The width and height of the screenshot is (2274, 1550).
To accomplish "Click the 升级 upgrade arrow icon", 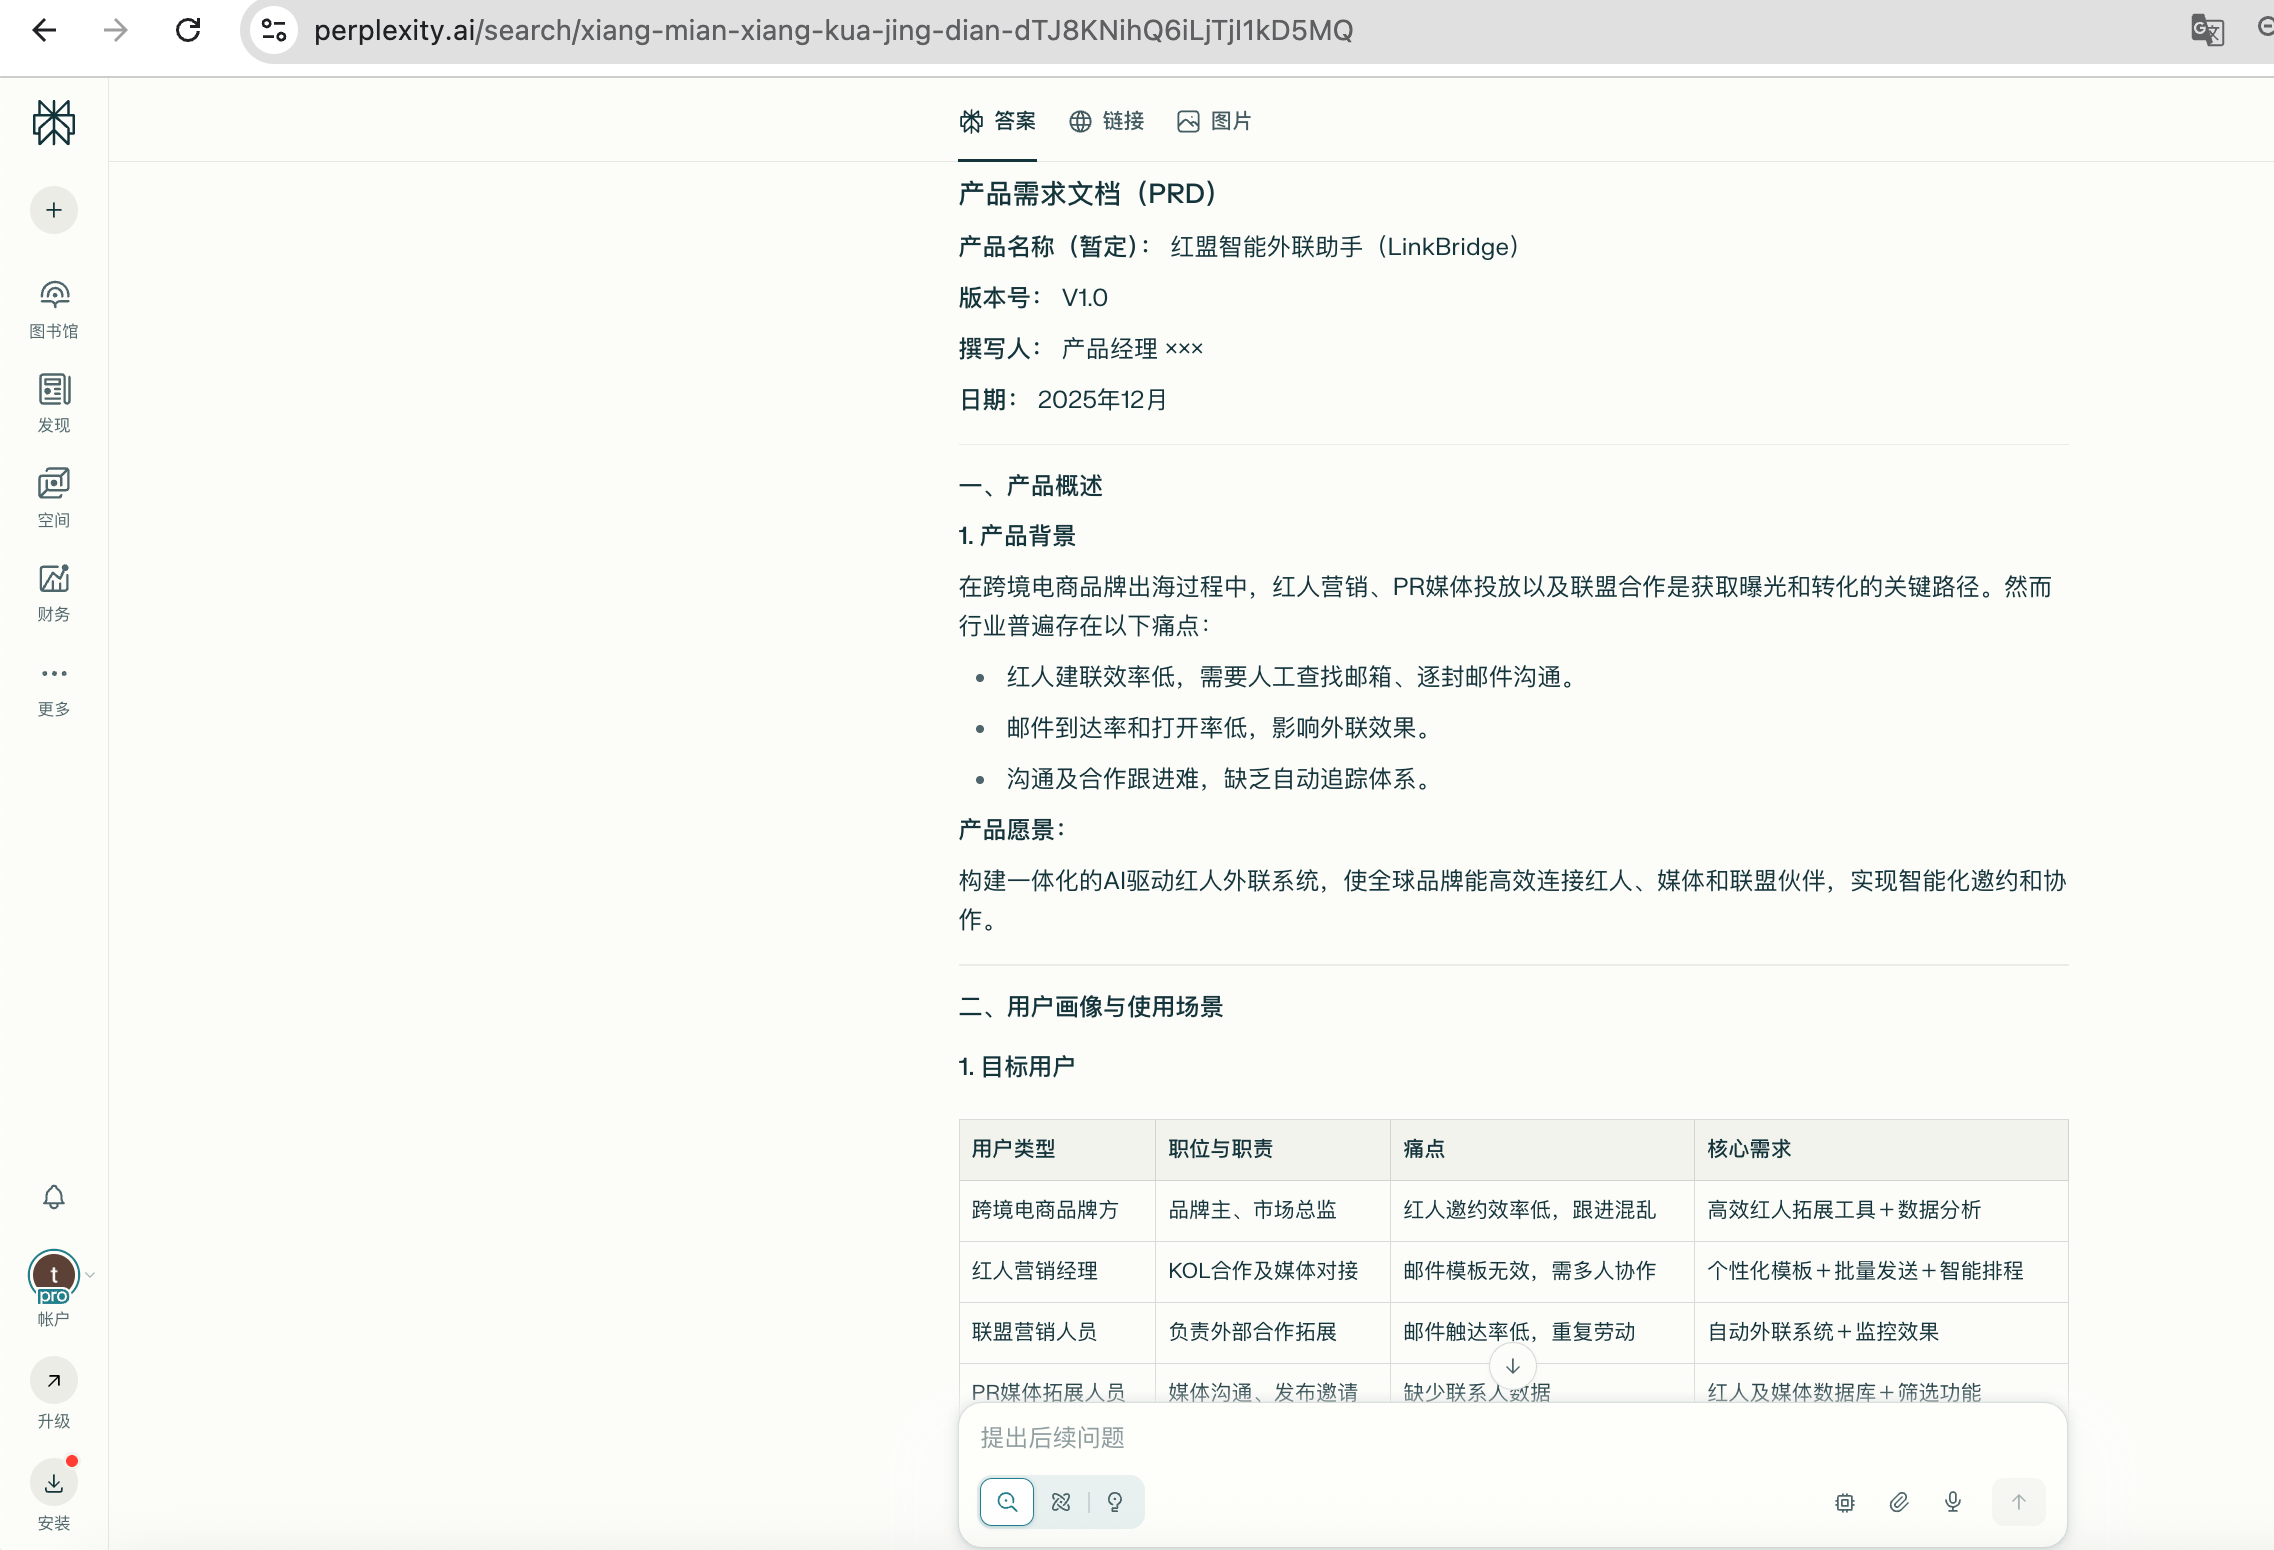I will pyautogui.click(x=54, y=1381).
